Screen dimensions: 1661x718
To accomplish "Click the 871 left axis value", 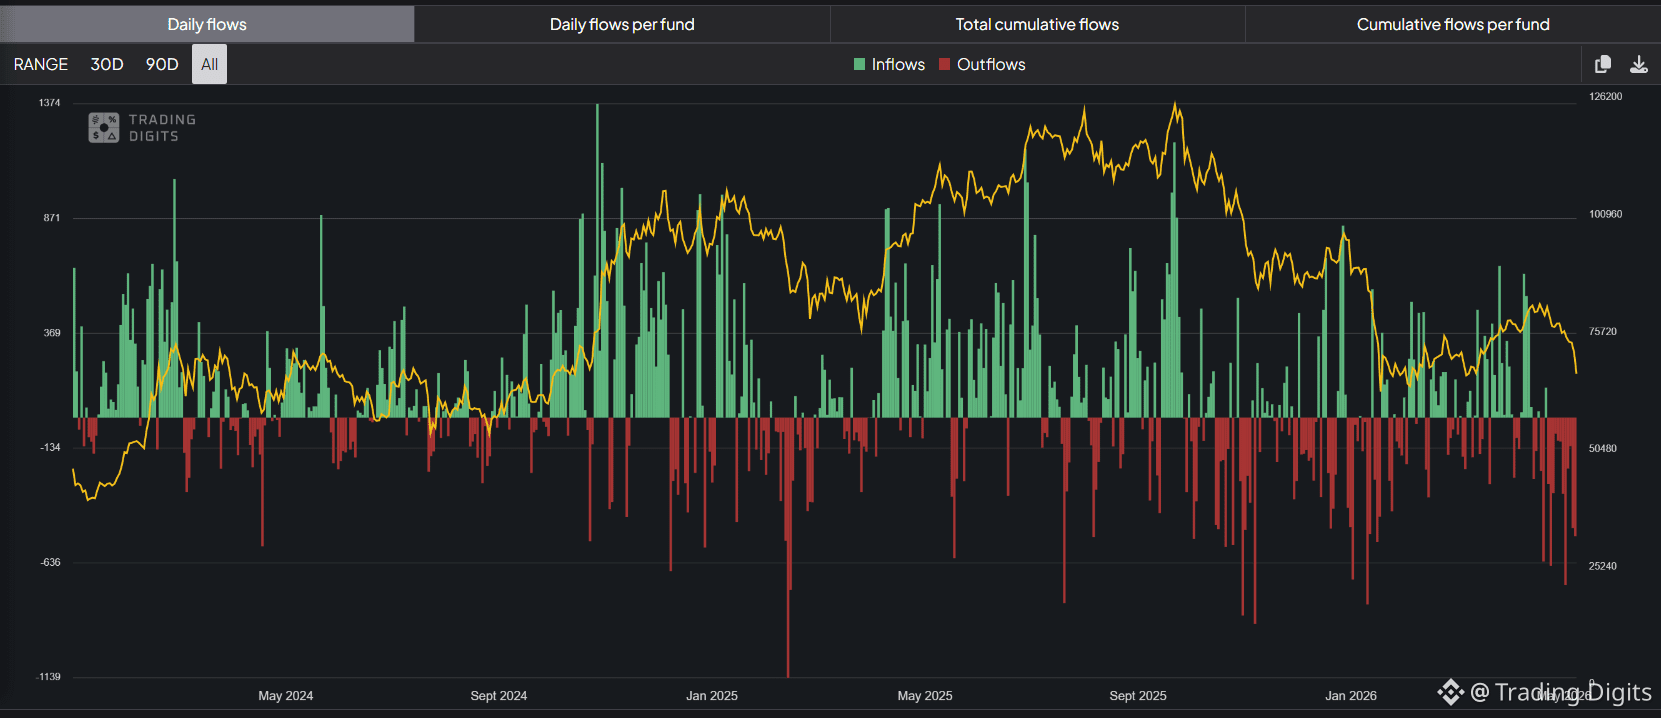I will [51, 218].
